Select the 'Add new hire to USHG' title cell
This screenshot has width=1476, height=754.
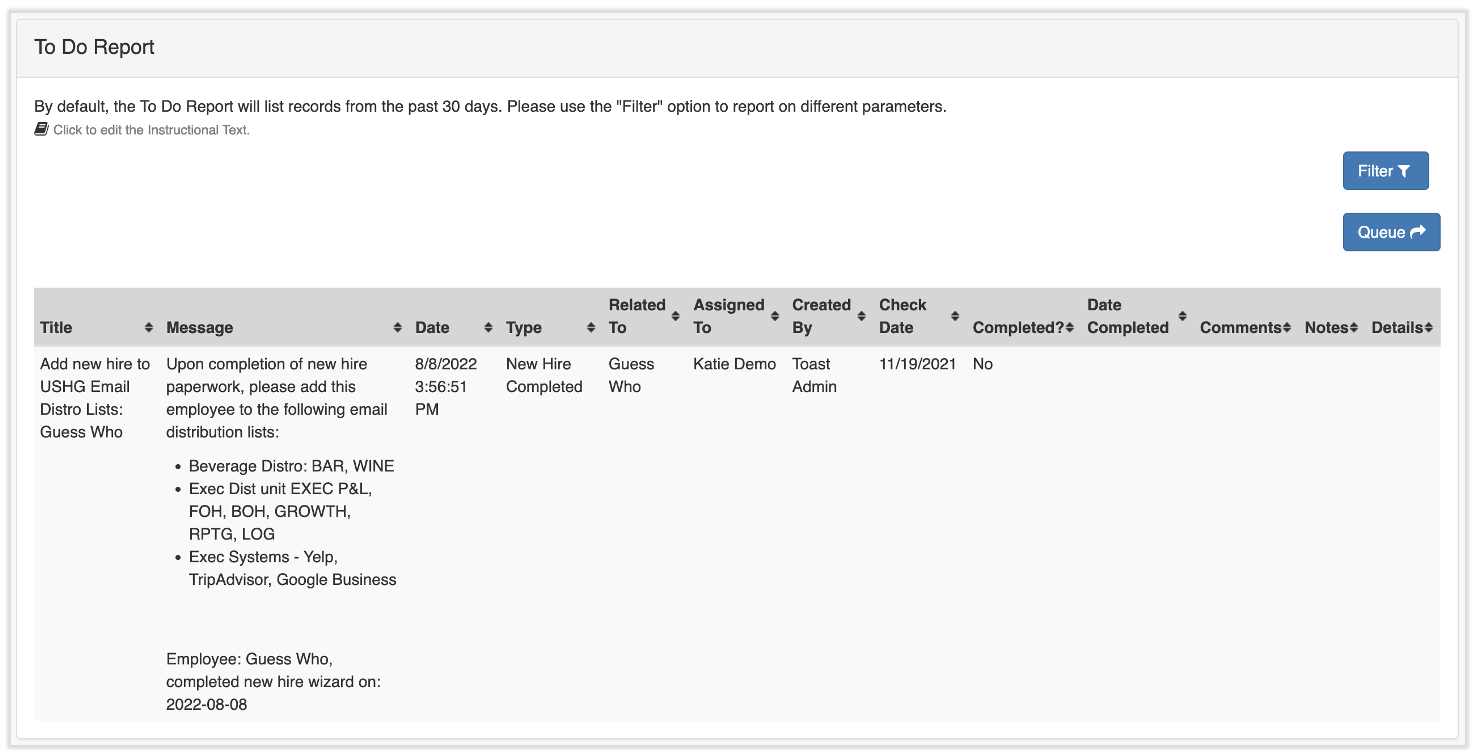95,398
